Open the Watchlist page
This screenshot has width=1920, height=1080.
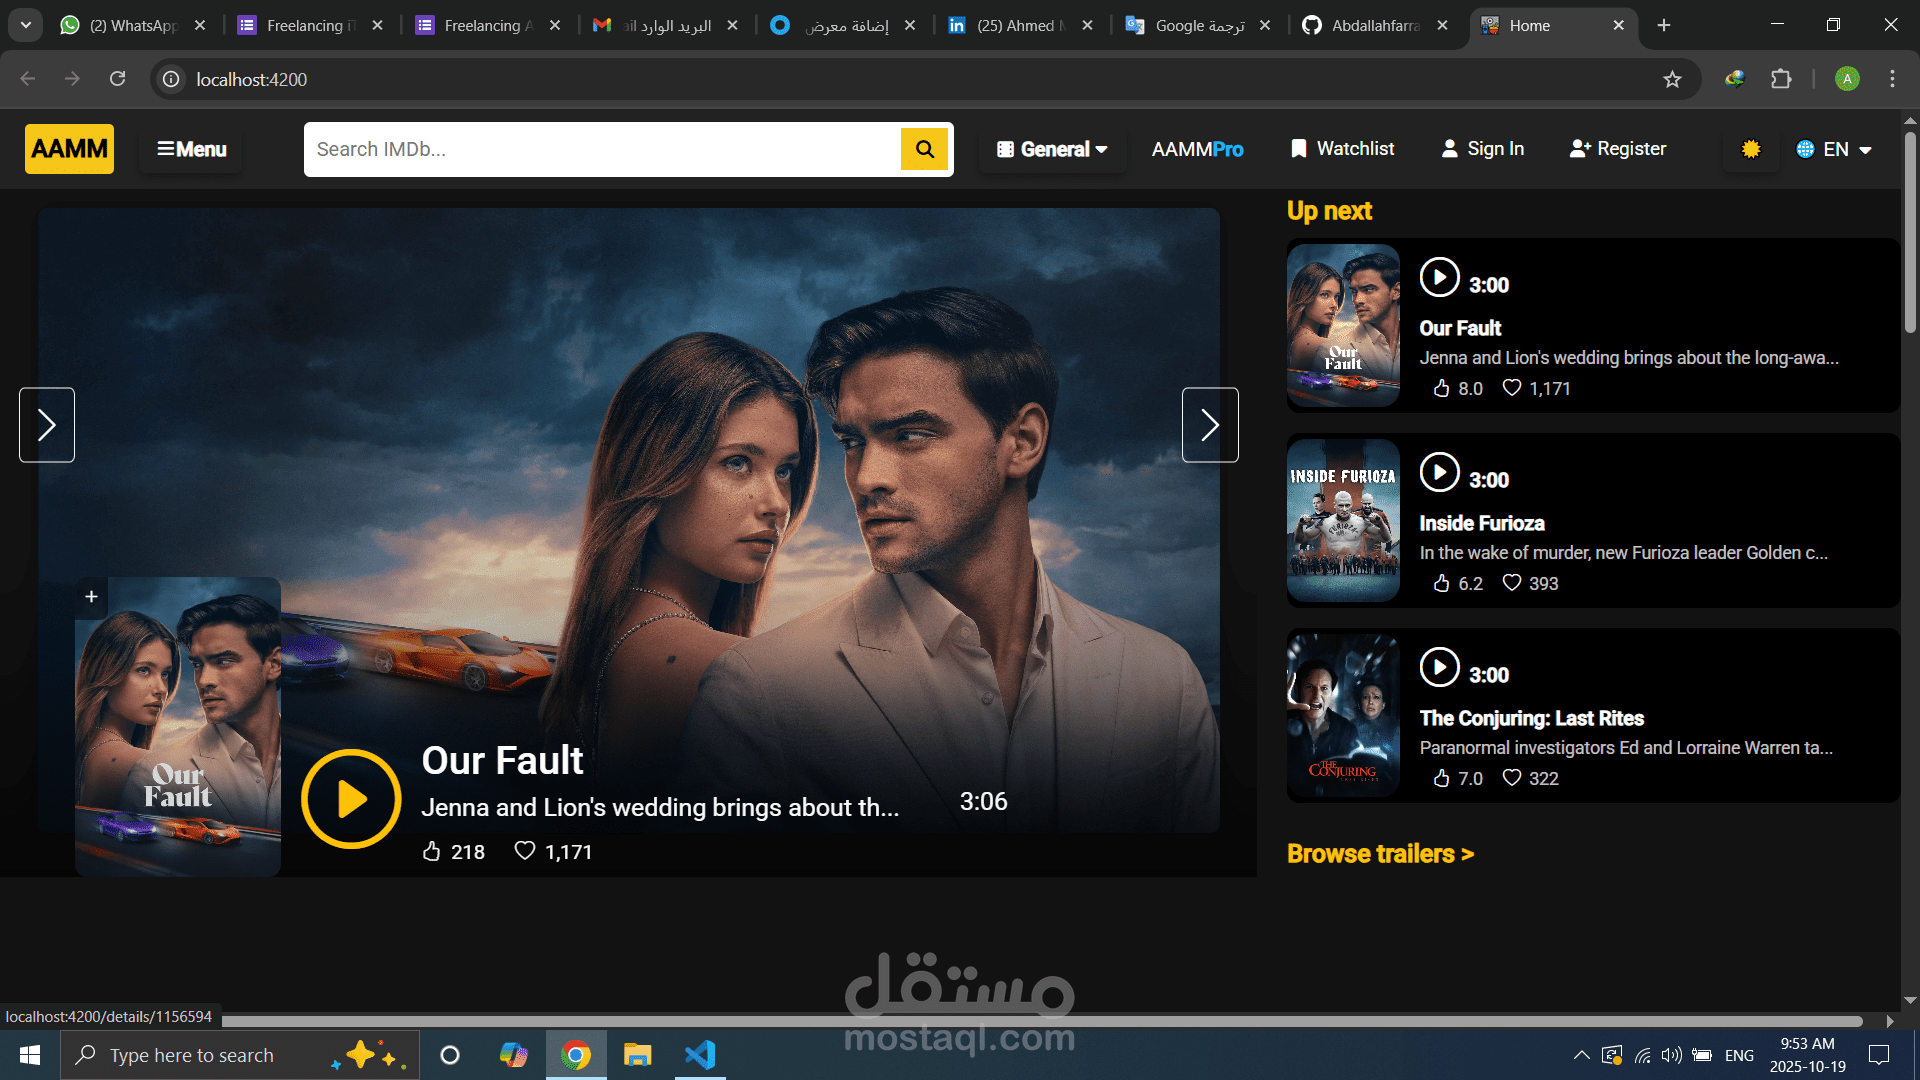tap(1342, 149)
